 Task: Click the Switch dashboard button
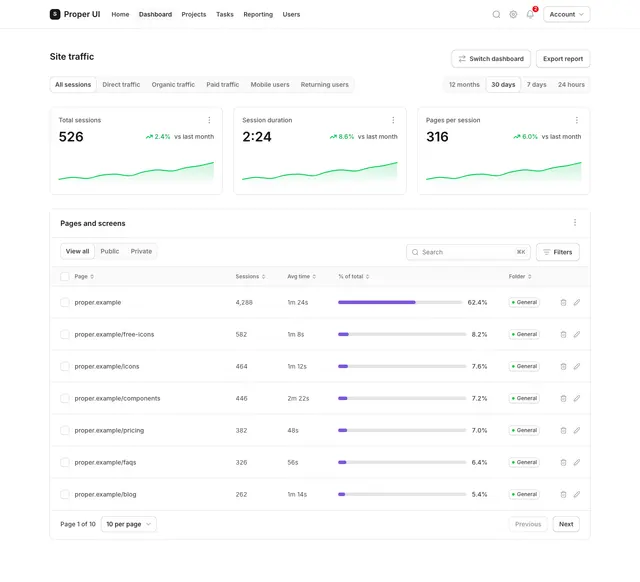[491, 59]
